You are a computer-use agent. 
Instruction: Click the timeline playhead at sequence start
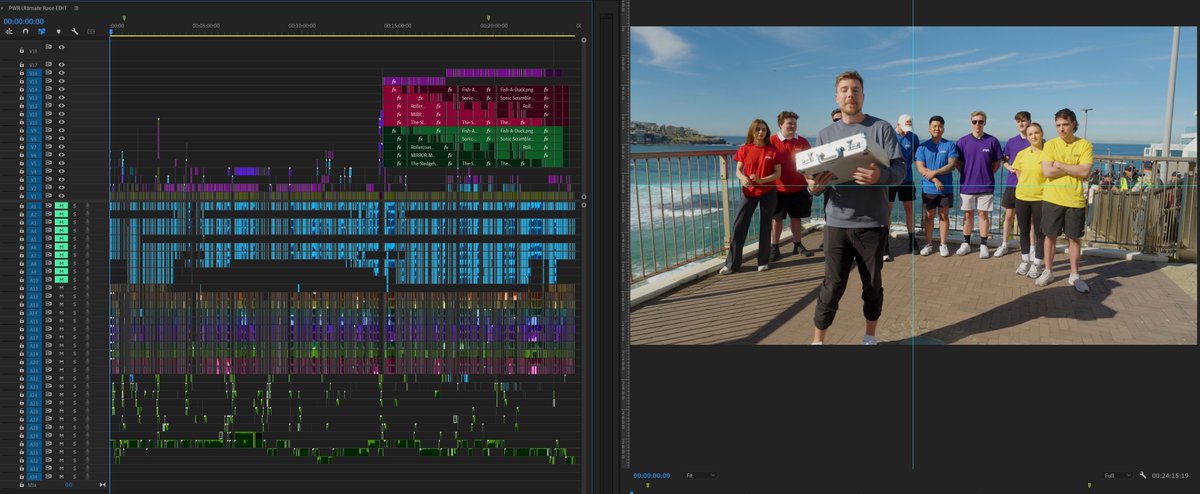click(110, 32)
